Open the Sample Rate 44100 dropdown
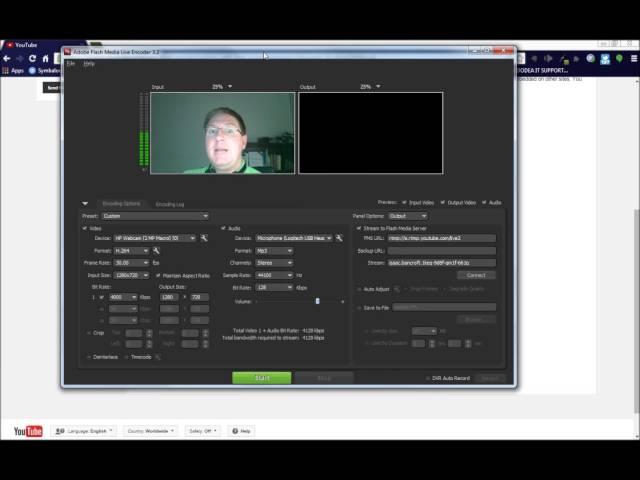Screen dimensions: 640x480 point(274,276)
